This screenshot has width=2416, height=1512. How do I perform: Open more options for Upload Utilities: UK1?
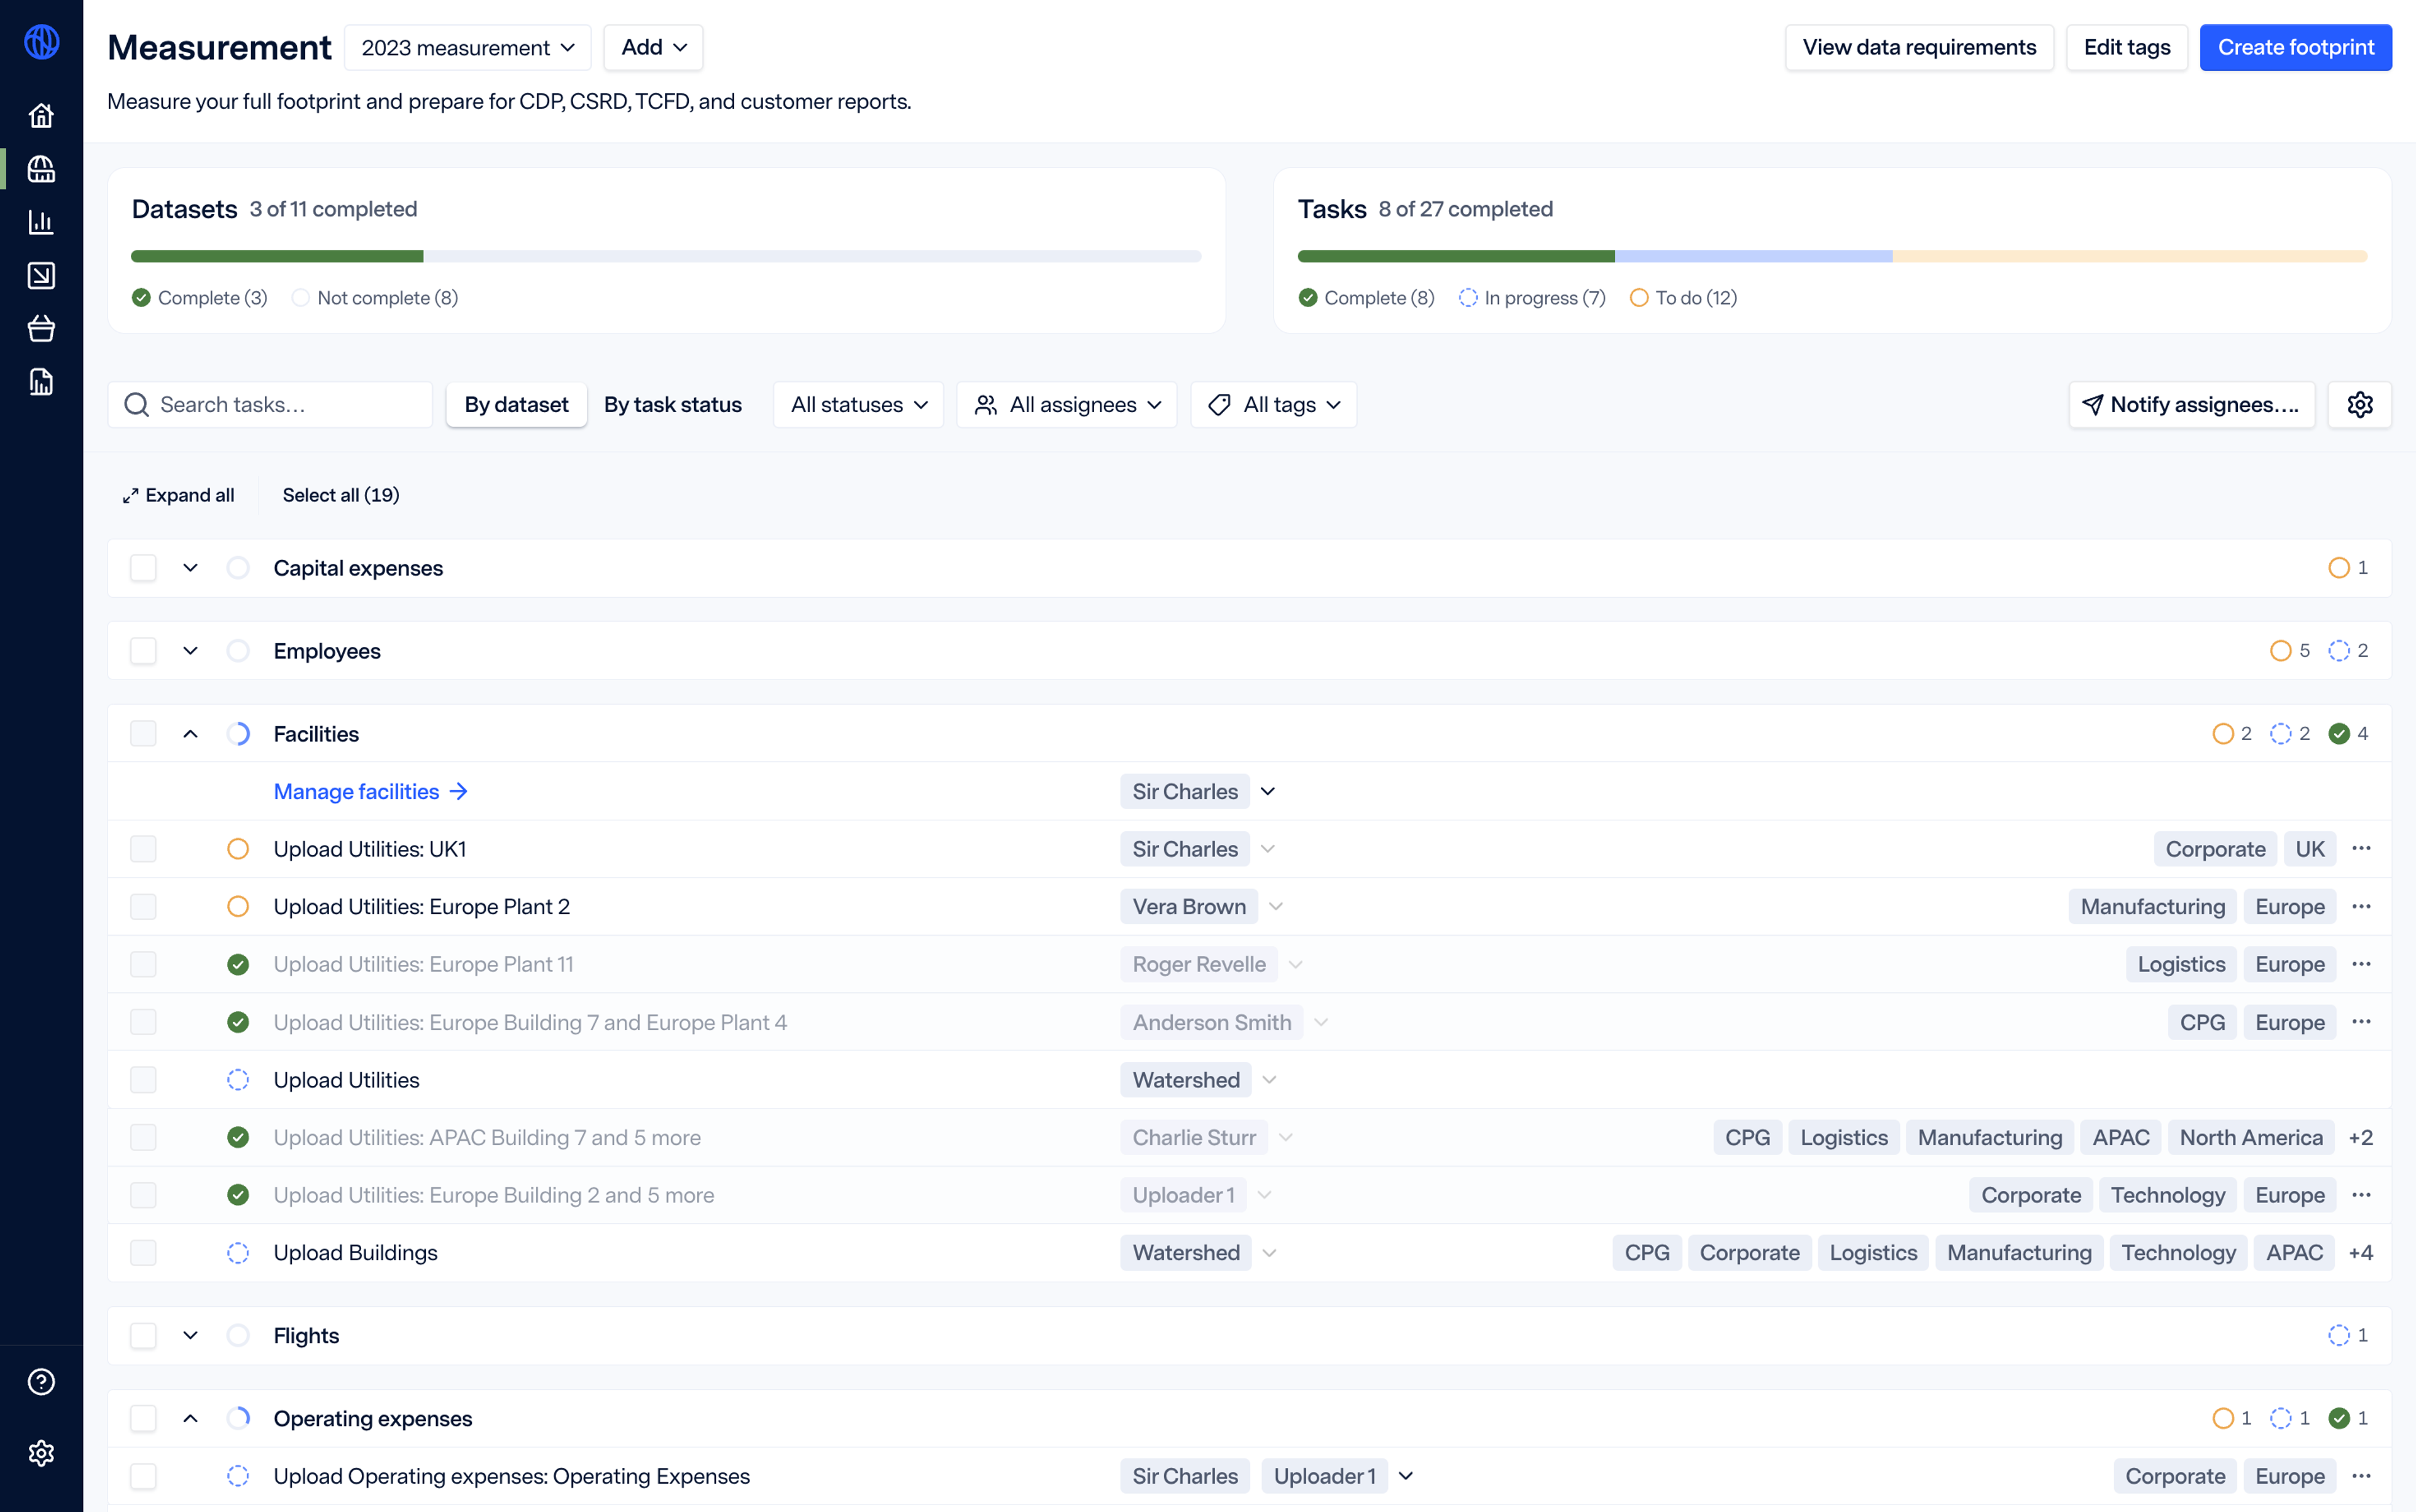[x=2361, y=848]
